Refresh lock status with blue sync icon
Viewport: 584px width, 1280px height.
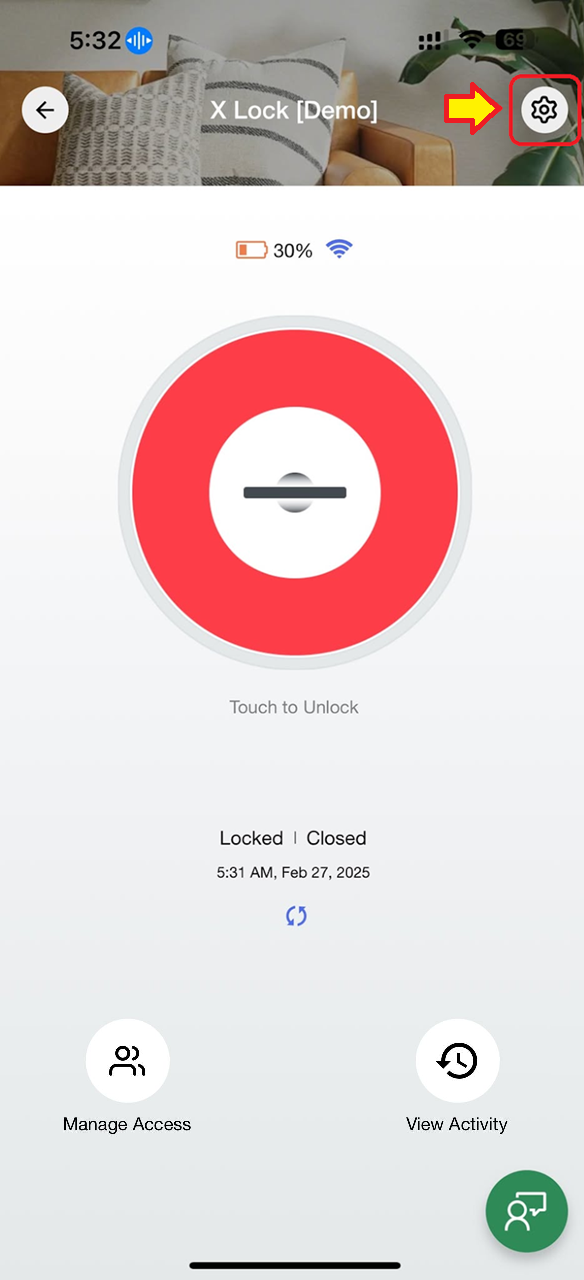click(x=296, y=916)
